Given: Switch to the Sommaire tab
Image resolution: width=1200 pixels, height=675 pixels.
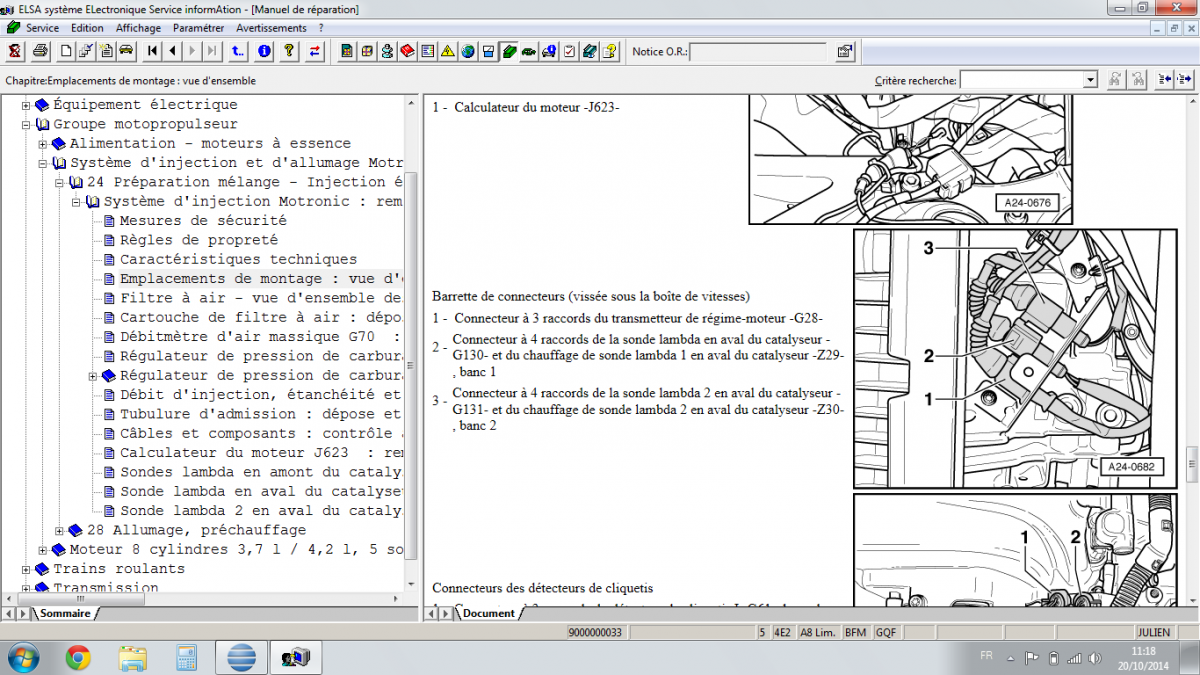Looking at the screenshot, I should [x=64, y=613].
